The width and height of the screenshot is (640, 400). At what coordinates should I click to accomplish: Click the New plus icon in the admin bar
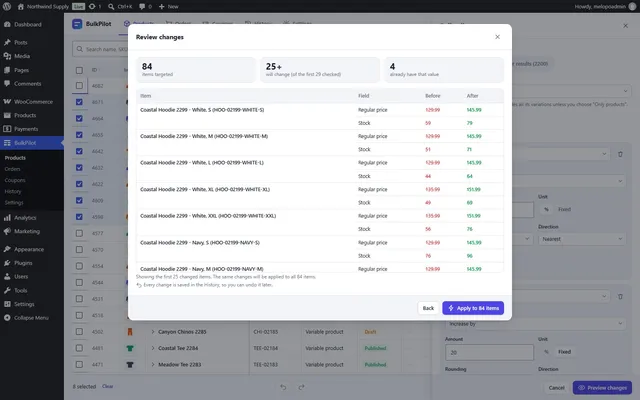pos(162,7)
